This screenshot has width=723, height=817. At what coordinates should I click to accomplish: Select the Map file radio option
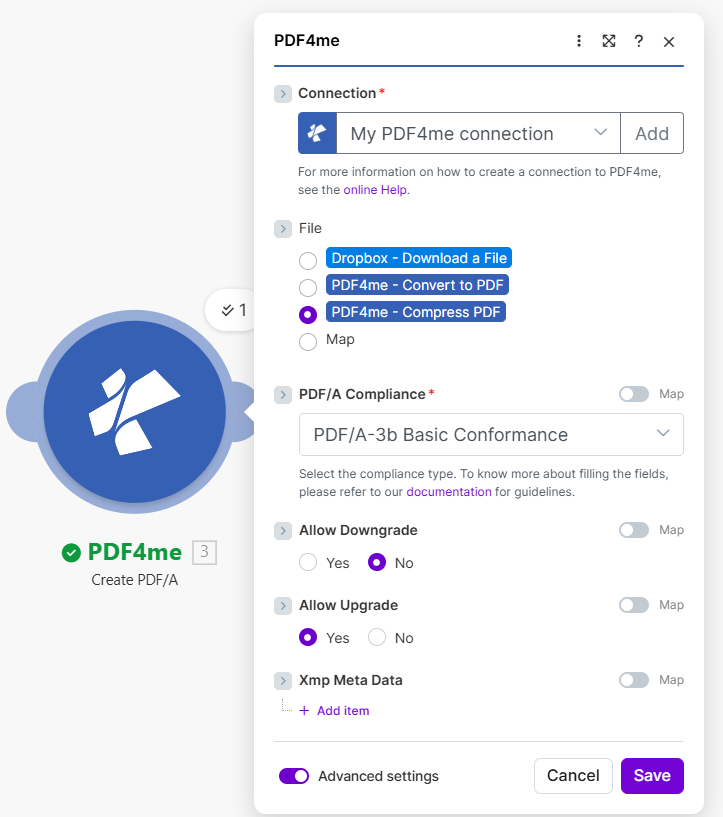tap(308, 342)
